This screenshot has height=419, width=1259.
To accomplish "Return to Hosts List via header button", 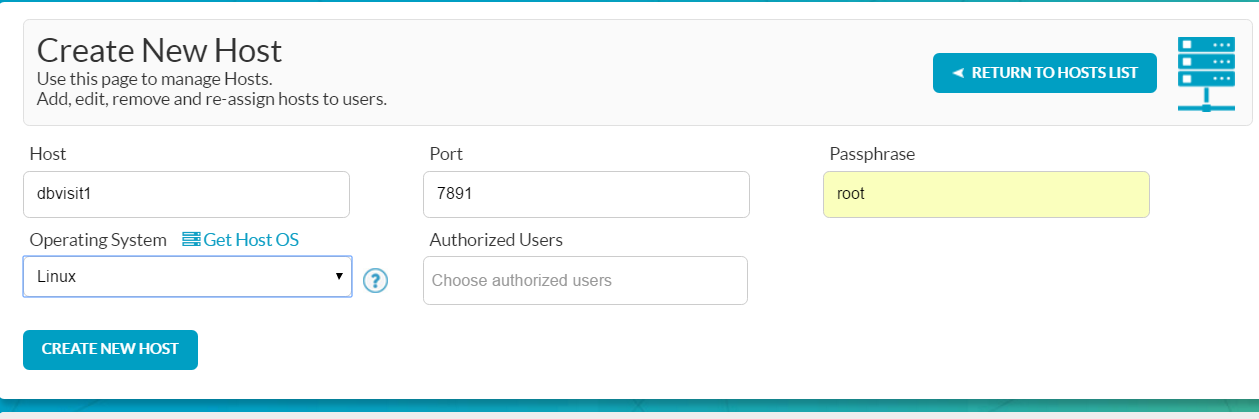I will coord(1045,73).
